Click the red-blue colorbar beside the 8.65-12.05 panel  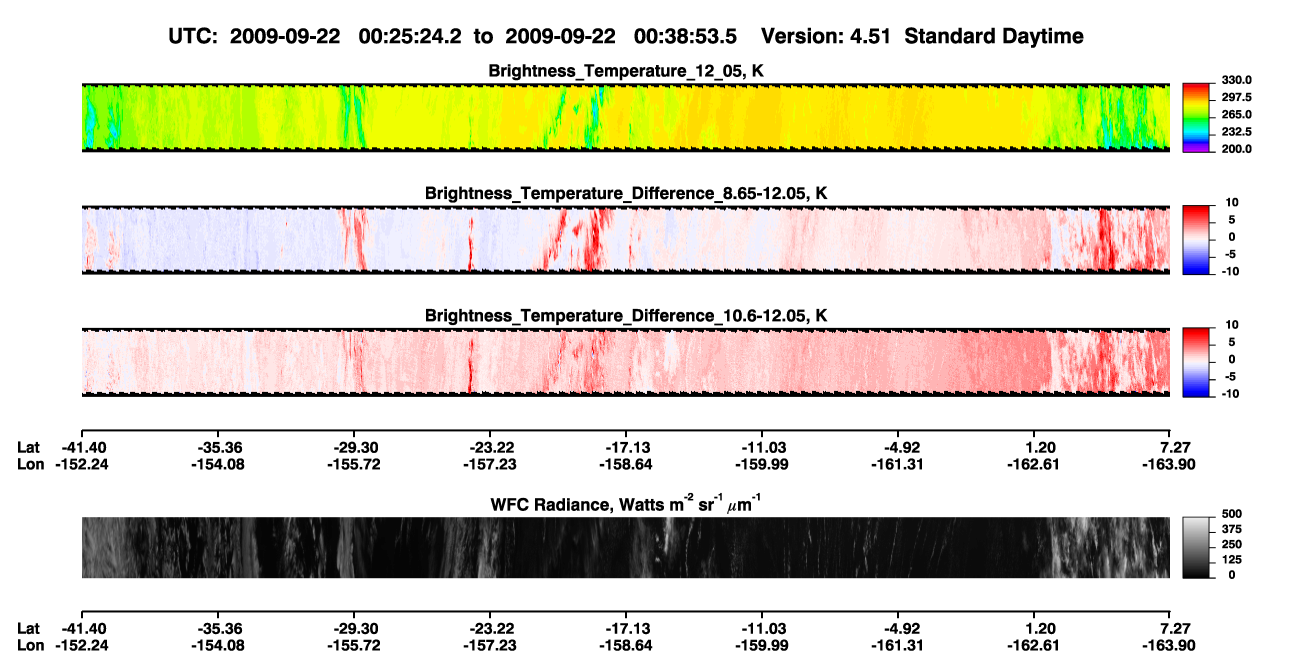[x=1197, y=238]
